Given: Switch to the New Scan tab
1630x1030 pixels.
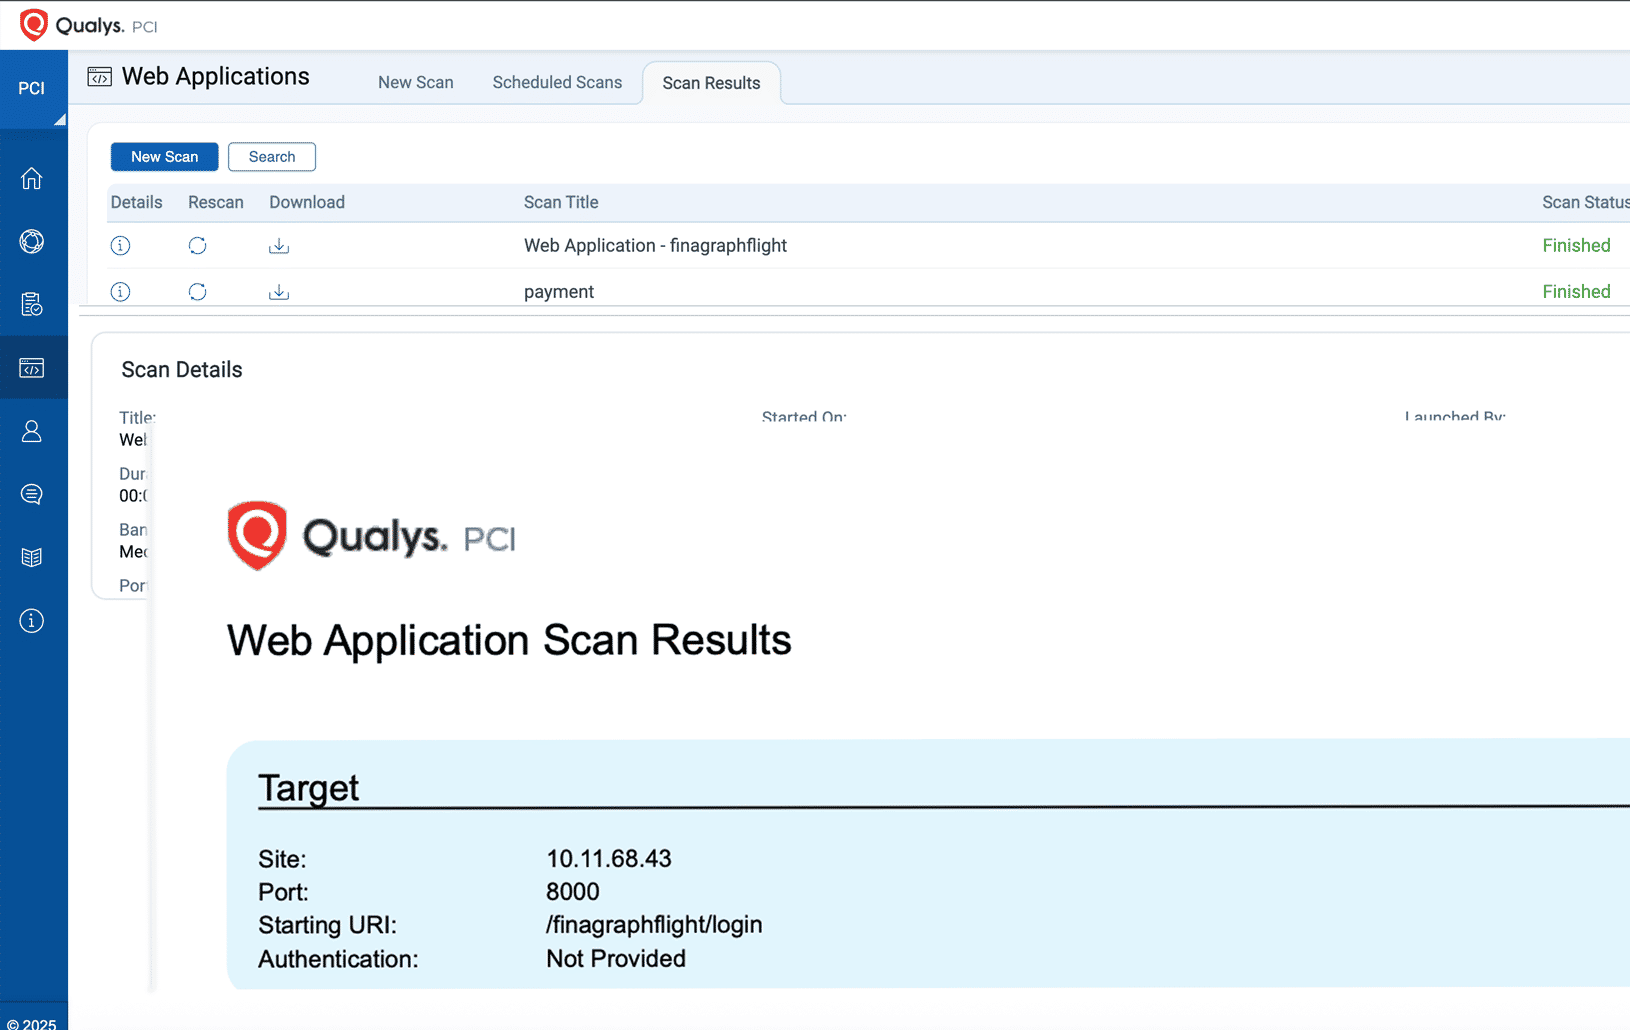Looking at the screenshot, I should click(x=415, y=83).
